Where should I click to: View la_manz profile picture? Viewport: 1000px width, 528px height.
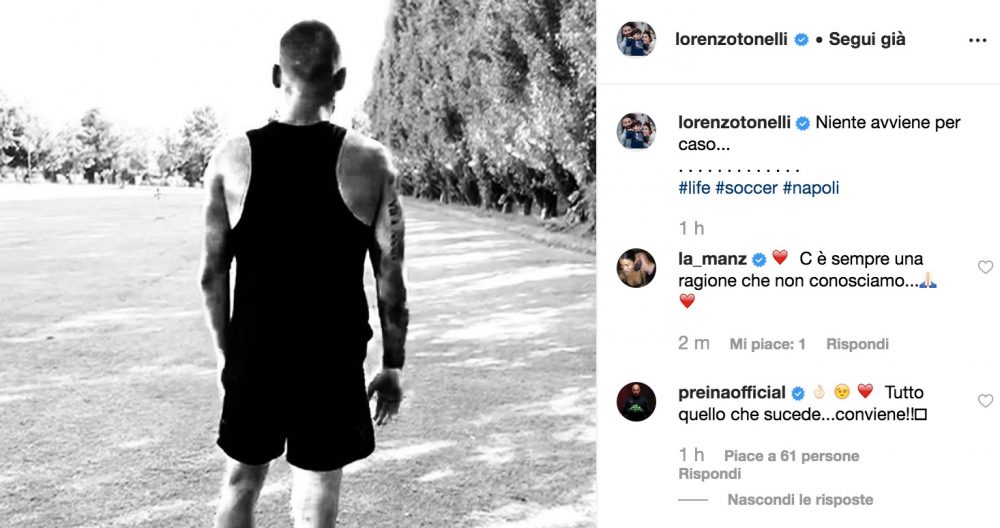[x=636, y=268]
